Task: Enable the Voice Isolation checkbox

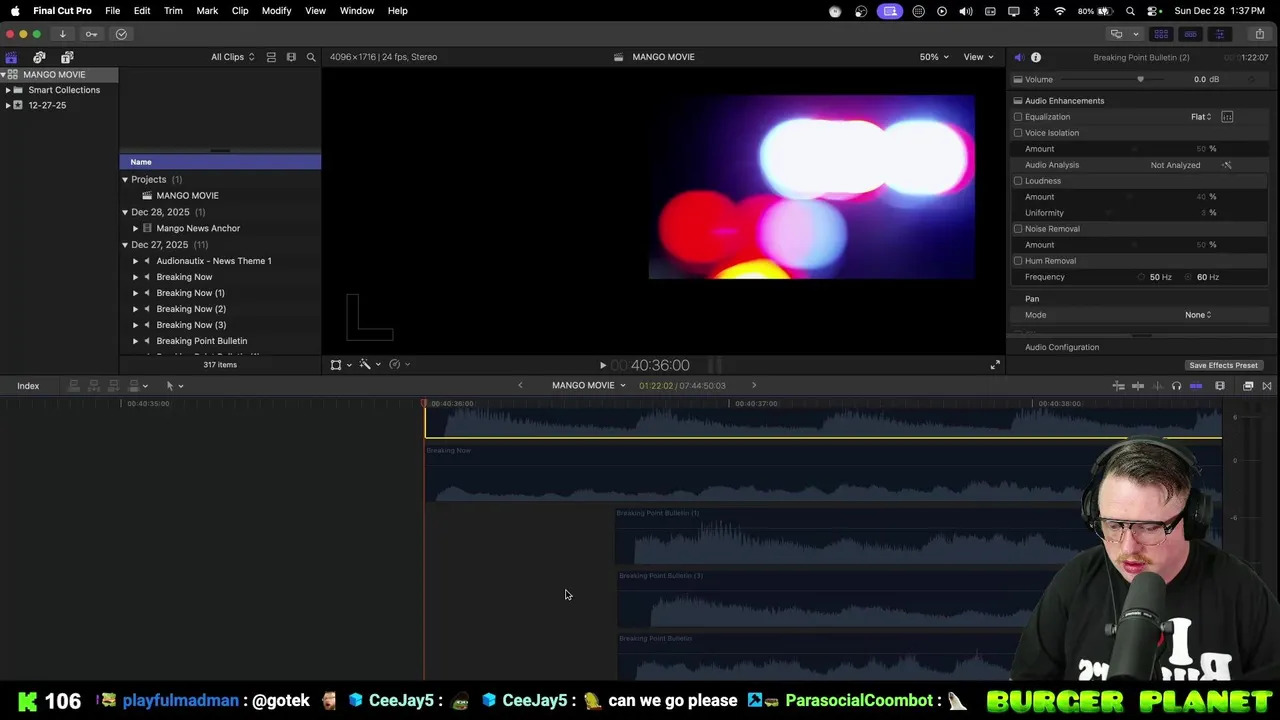Action: tap(1018, 133)
